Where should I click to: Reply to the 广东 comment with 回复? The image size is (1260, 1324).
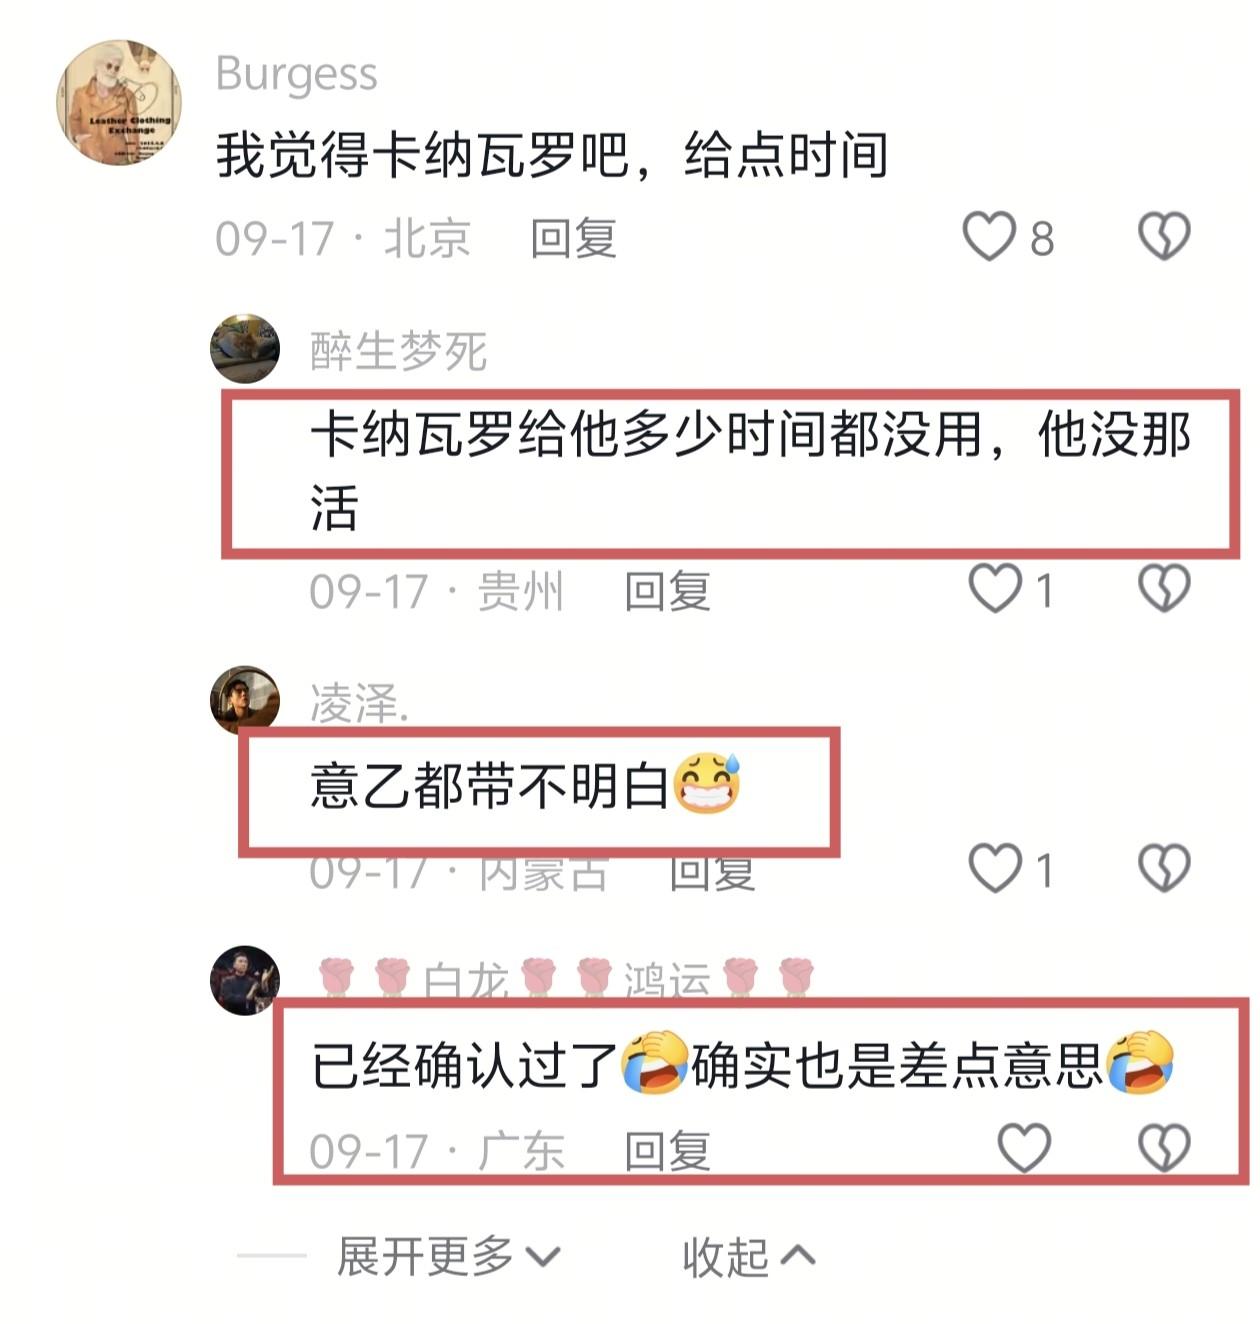[x=667, y=1151]
